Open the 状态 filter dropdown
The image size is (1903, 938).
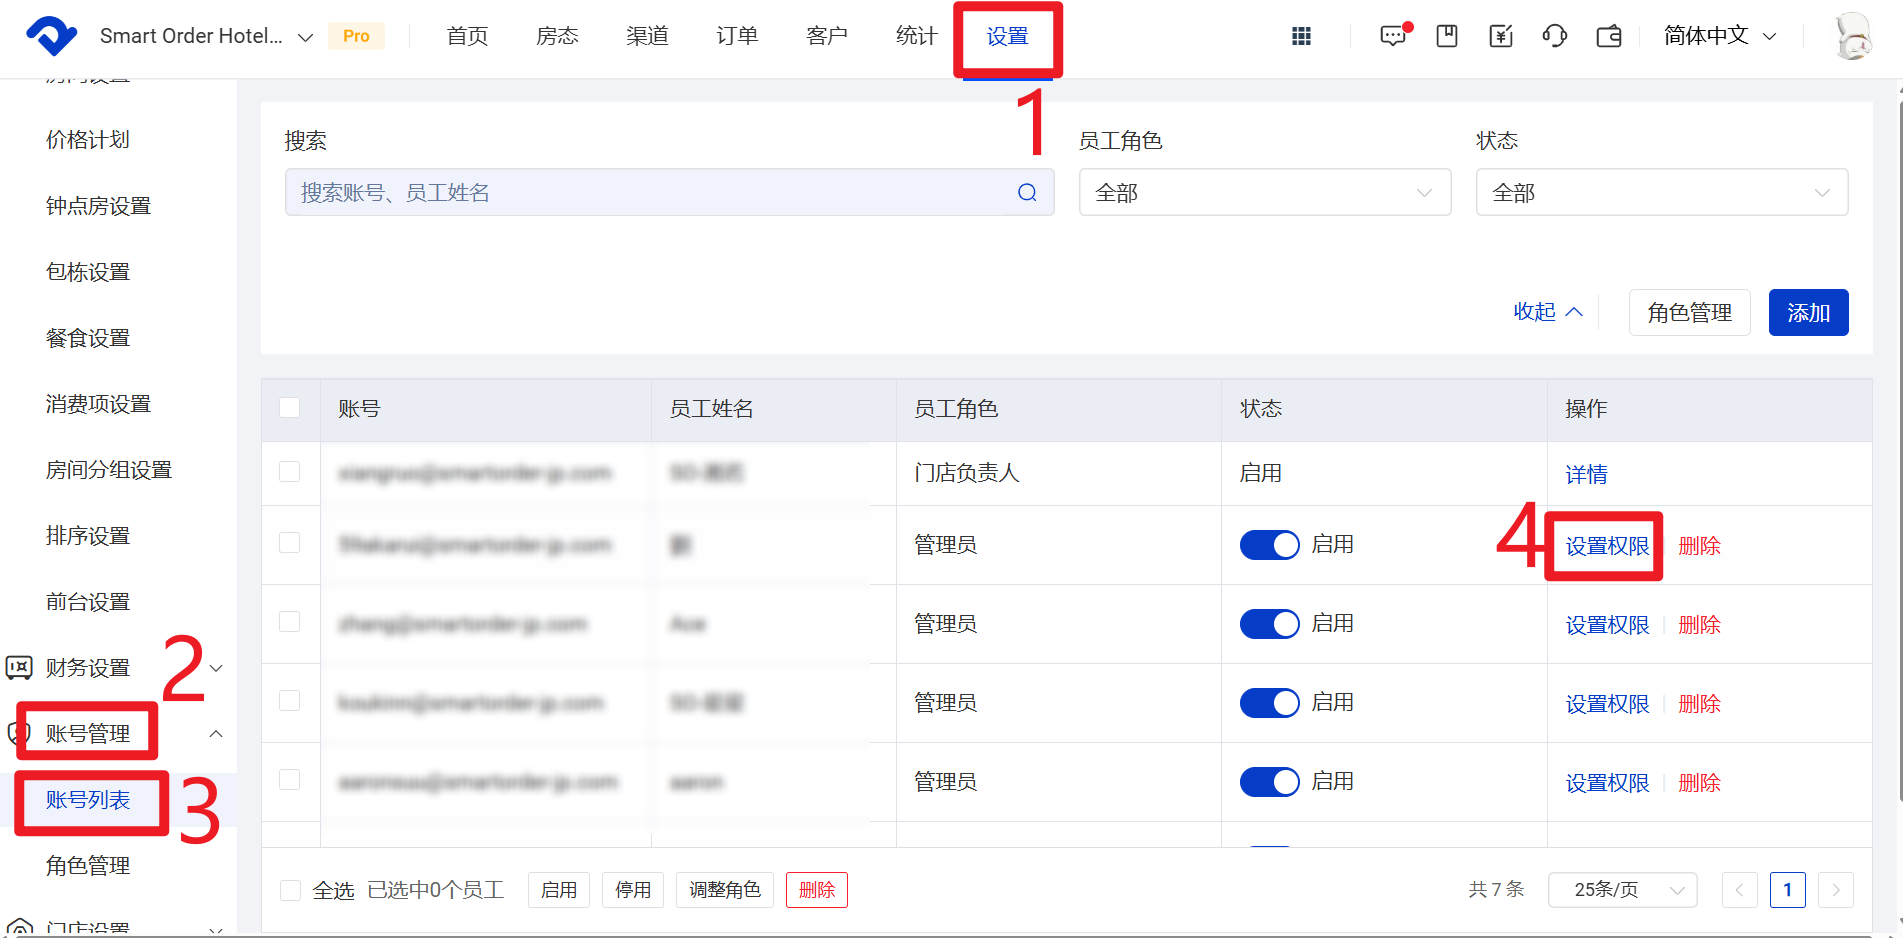[1661, 193]
